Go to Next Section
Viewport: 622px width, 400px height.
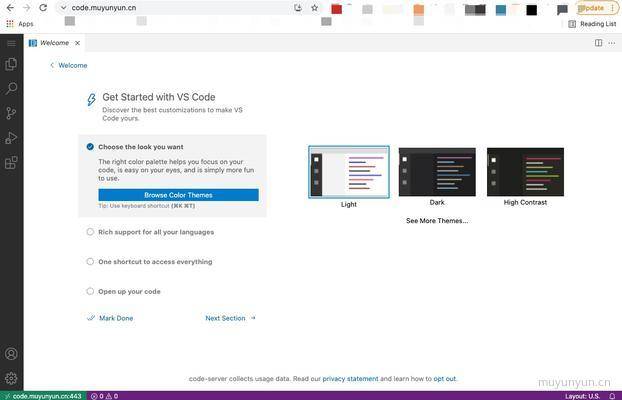click(230, 318)
